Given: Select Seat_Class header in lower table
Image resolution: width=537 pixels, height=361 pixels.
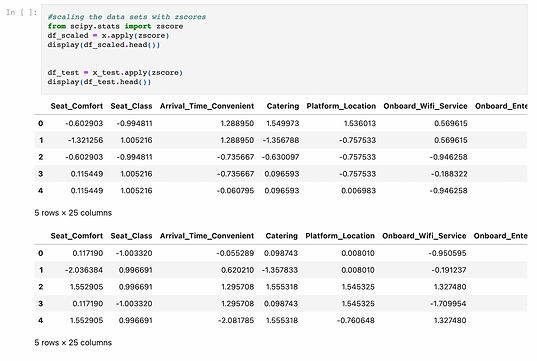Looking at the screenshot, I should (x=131, y=236).
